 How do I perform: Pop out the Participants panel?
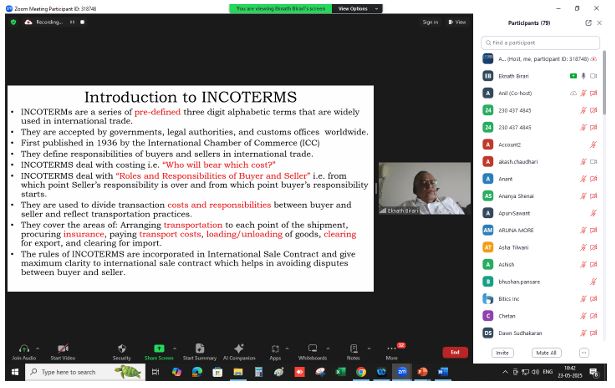[588, 23]
